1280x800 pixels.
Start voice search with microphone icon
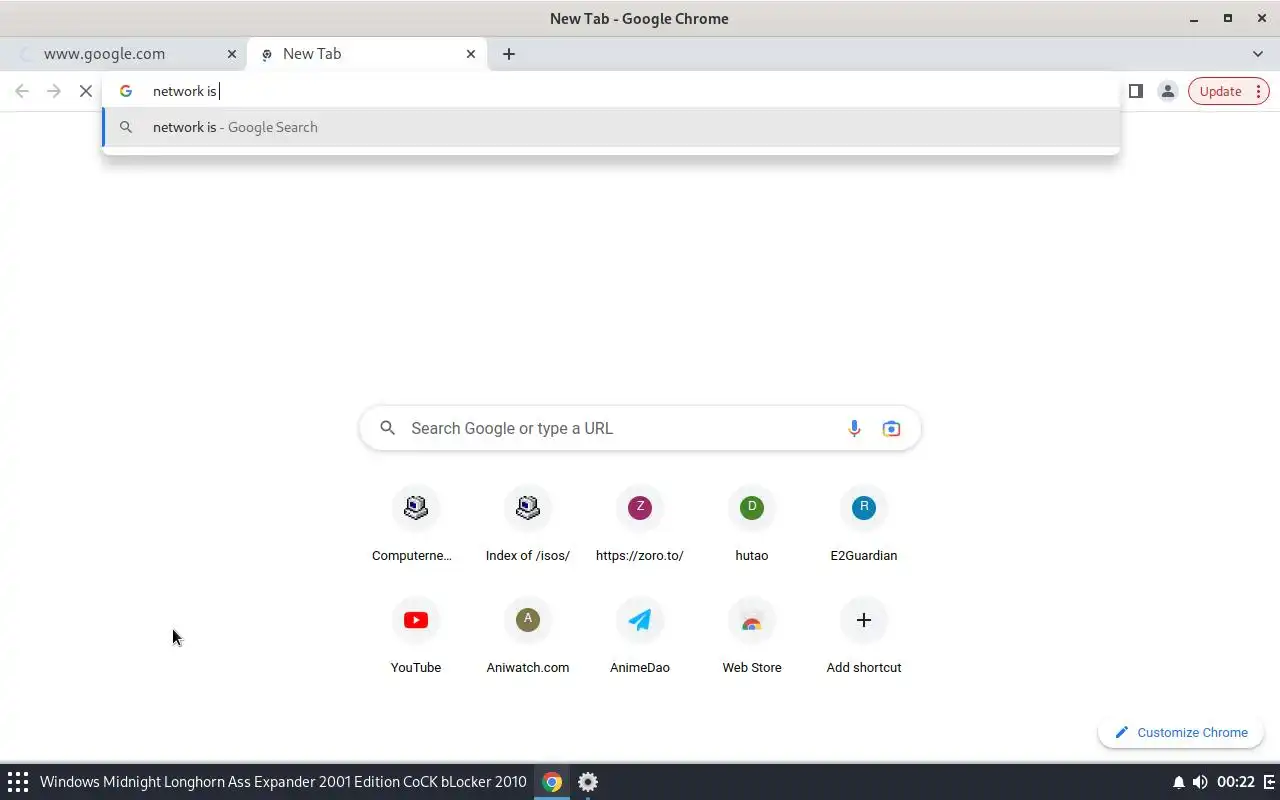(x=854, y=428)
